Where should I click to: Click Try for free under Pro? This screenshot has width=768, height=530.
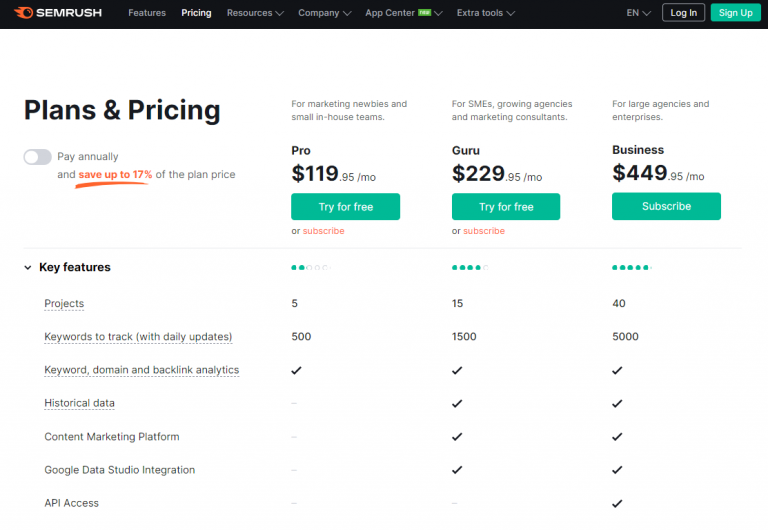coord(345,207)
